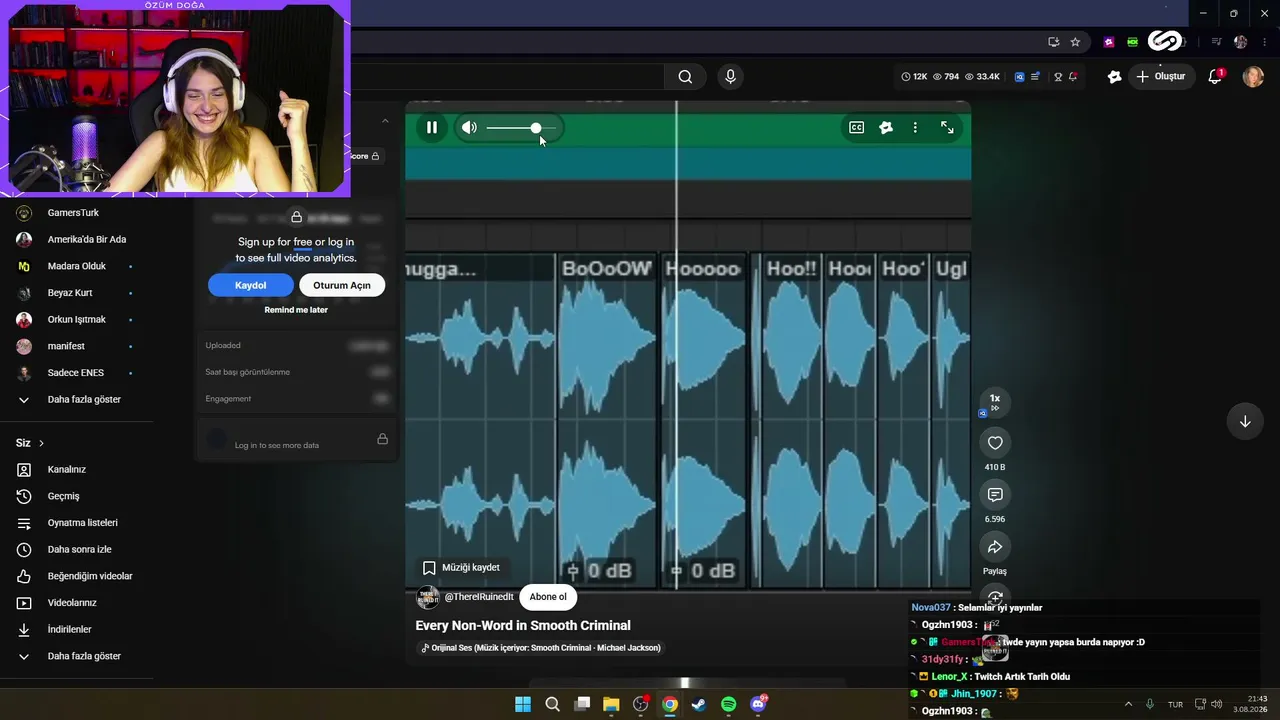Open Windows taskbar search
The image size is (1280, 720).
552,704
